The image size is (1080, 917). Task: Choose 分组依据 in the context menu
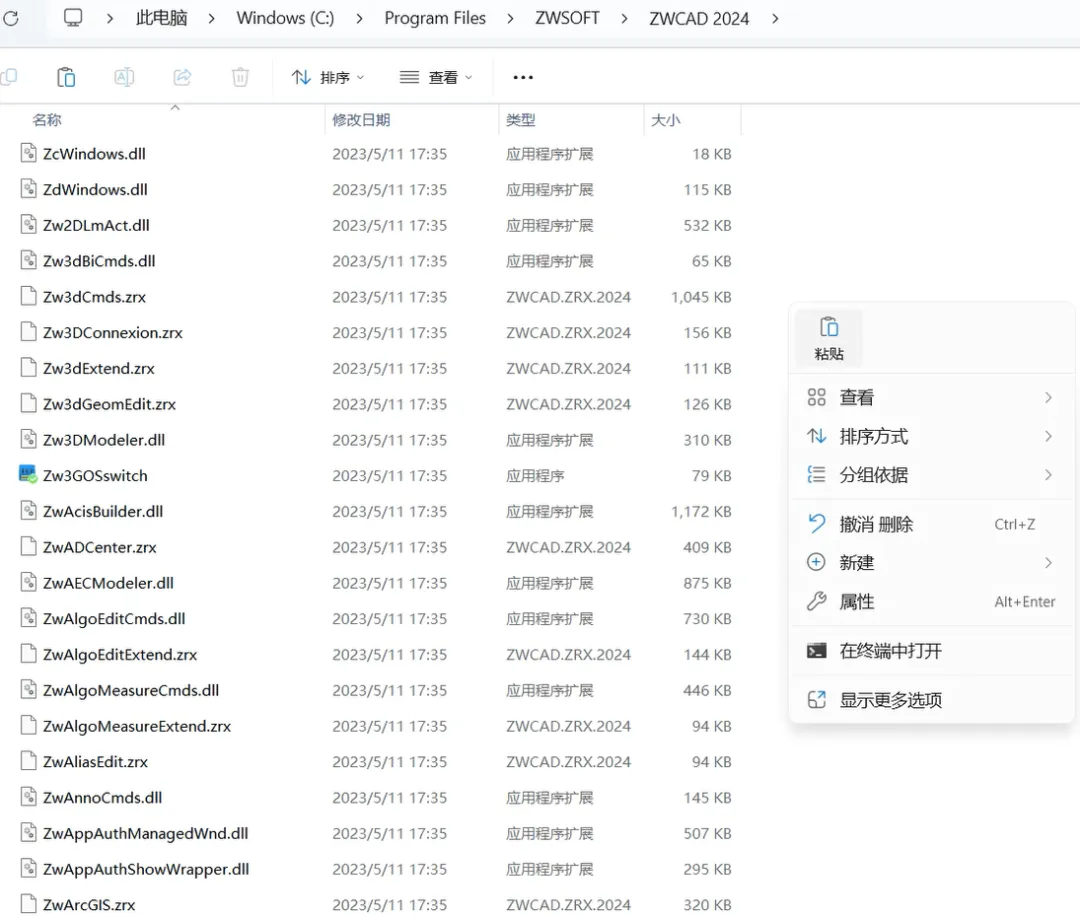tap(931, 475)
